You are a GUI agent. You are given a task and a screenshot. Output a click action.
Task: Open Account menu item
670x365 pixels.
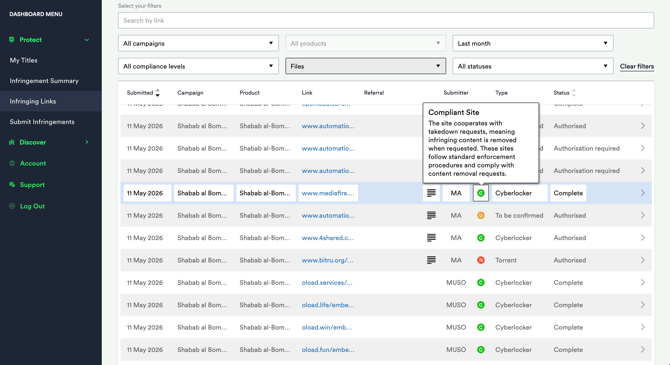point(33,163)
